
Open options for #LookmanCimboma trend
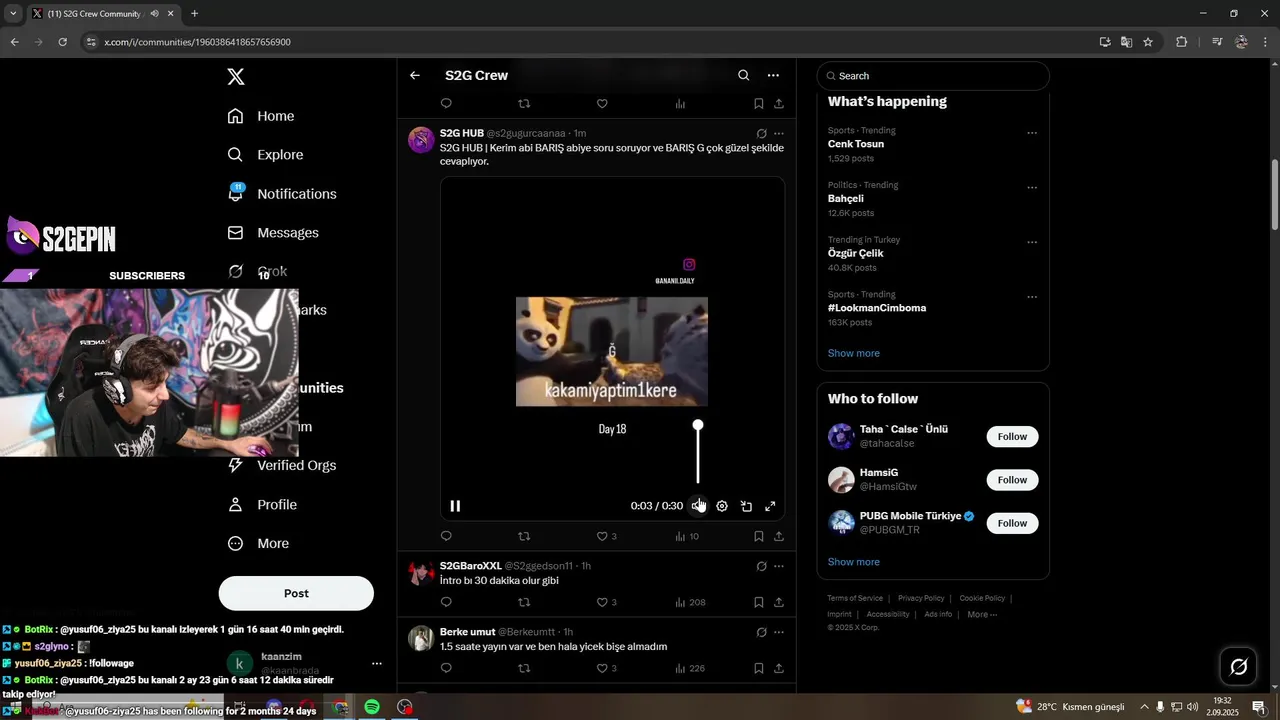(x=1032, y=297)
